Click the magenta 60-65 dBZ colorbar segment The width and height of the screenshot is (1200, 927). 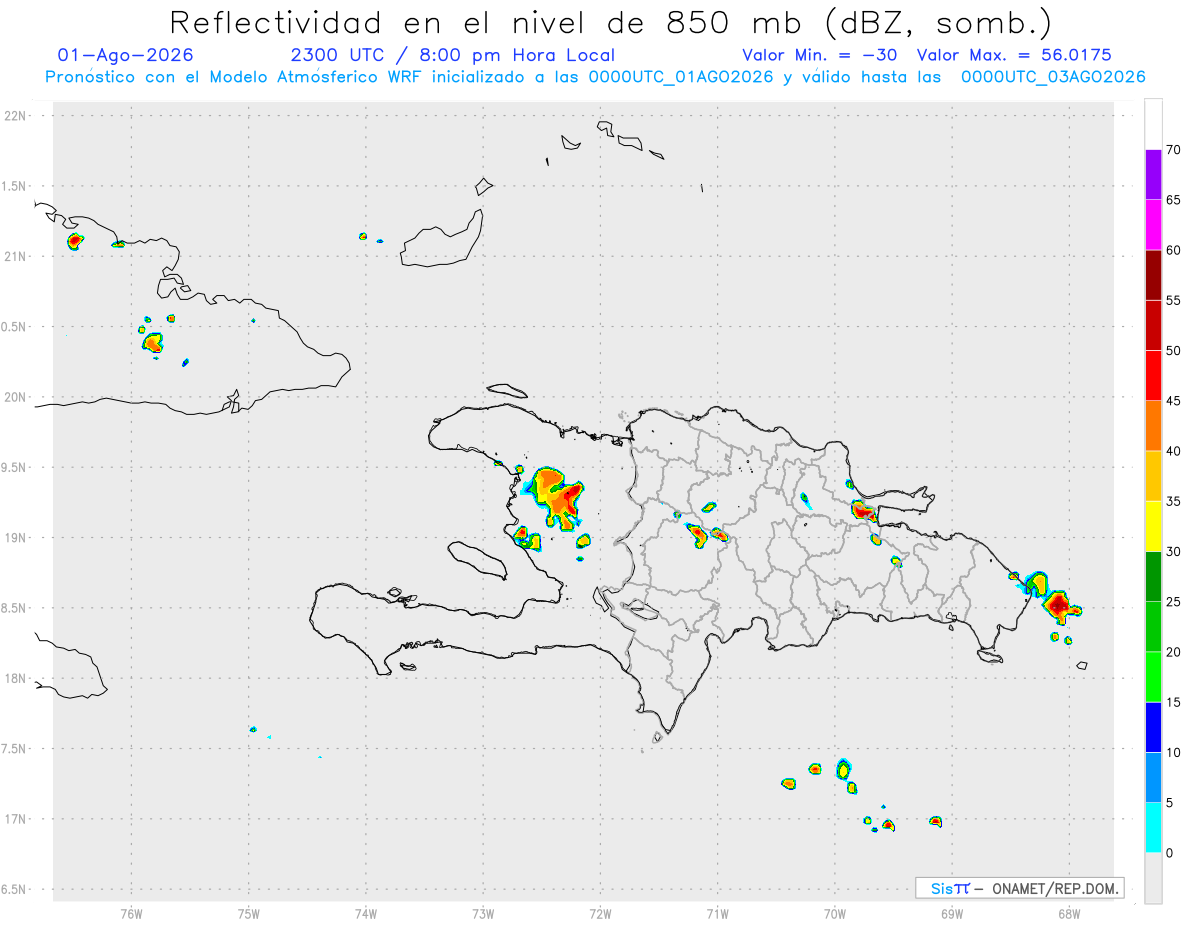pos(1153,225)
